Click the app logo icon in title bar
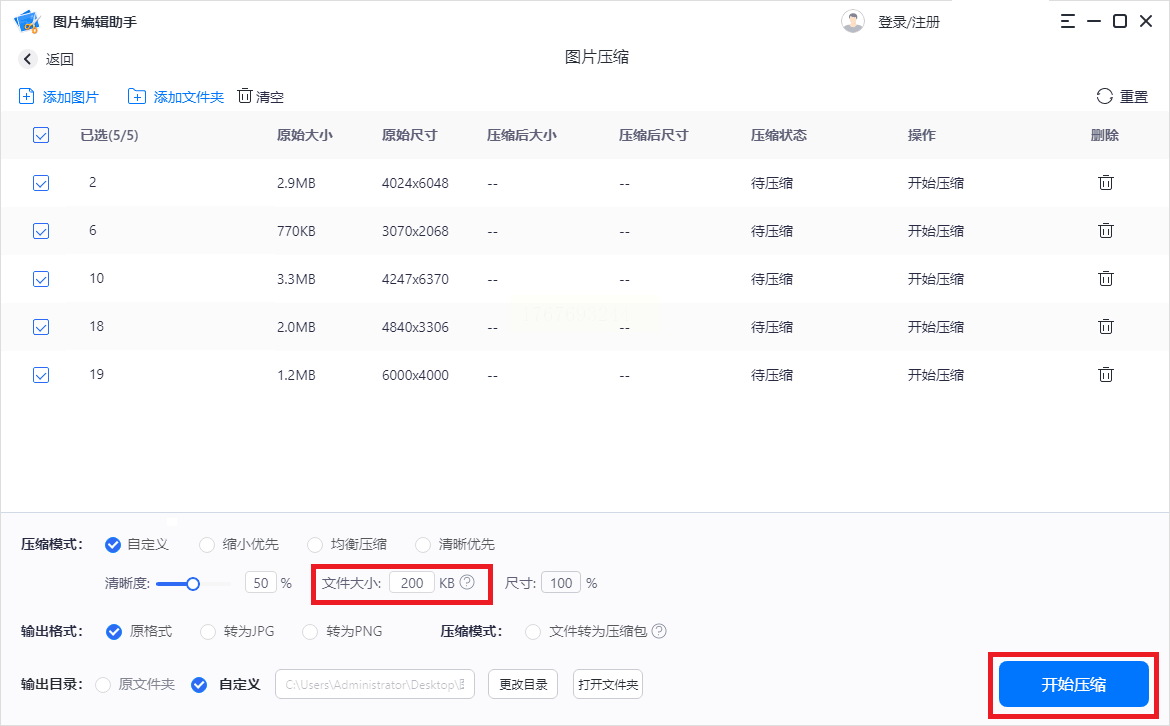The image size is (1170, 726). pos(28,22)
